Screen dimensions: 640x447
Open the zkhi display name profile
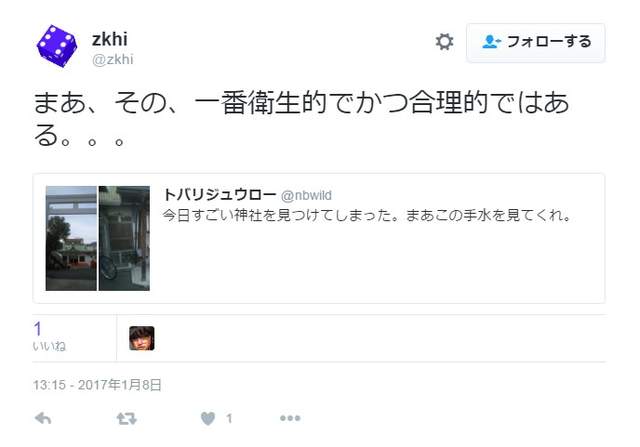coord(110,39)
